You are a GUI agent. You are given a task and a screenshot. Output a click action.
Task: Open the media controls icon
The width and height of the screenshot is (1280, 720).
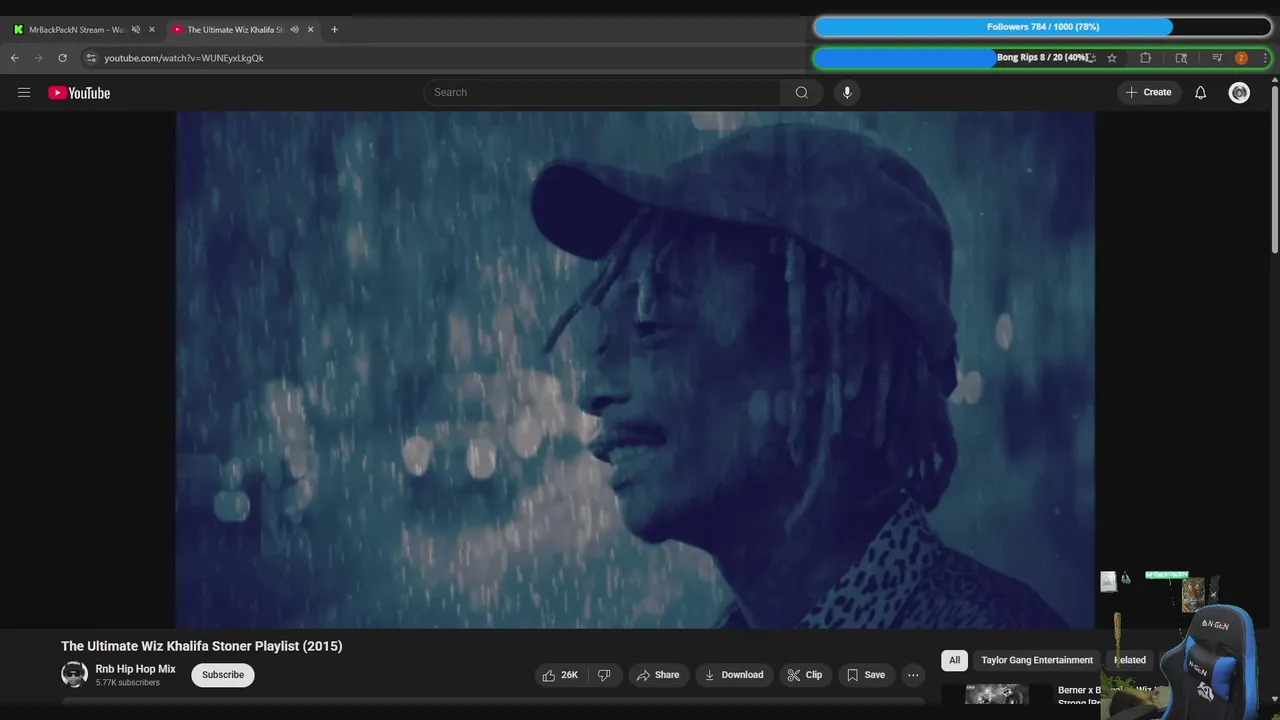click(1217, 58)
